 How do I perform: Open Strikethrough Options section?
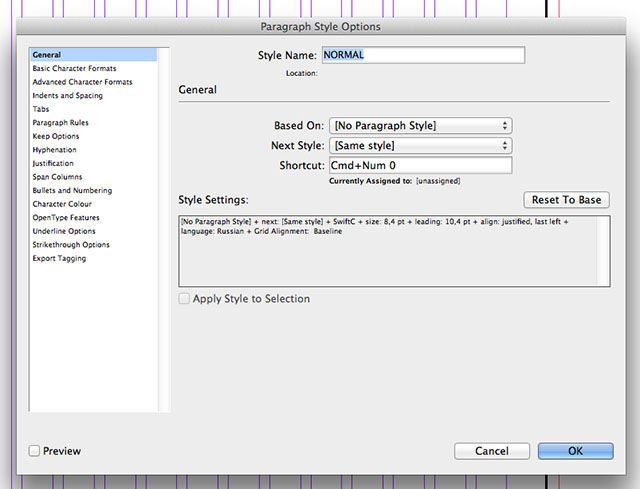pos(71,244)
